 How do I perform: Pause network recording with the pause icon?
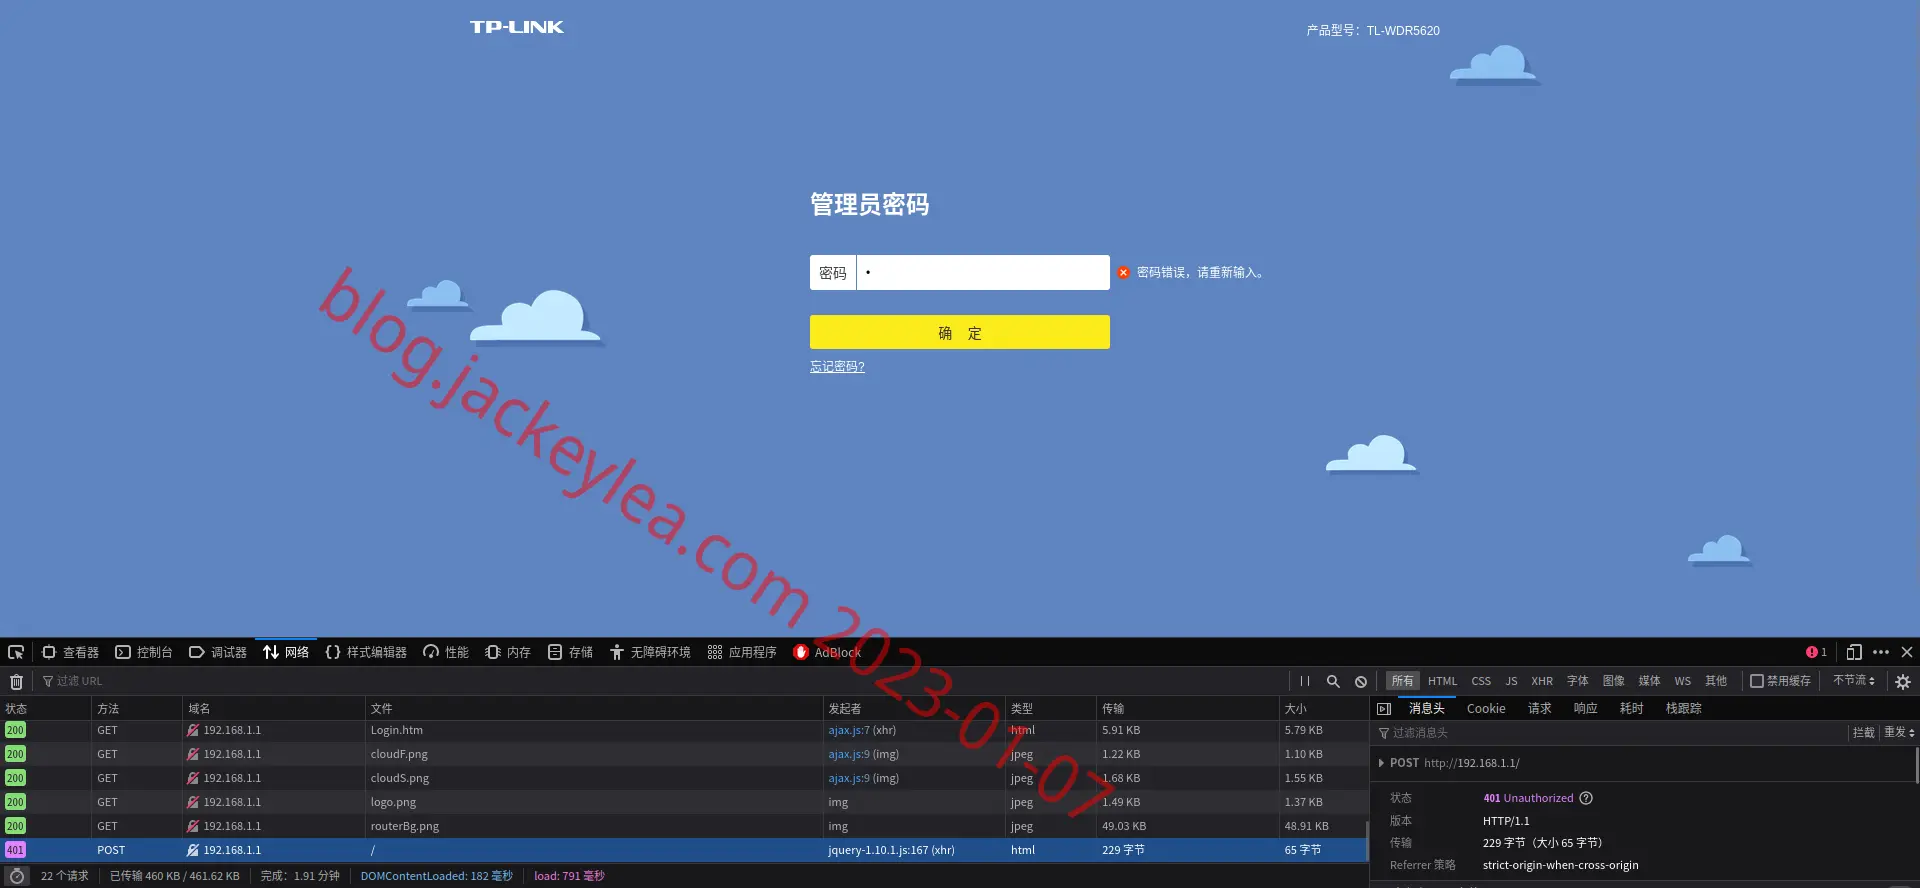[x=1305, y=681]
